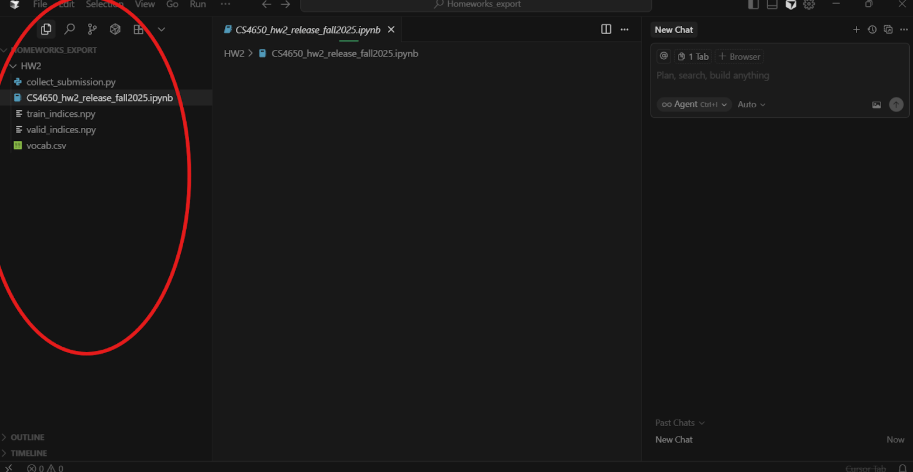Attach an image to the chat
The height and width of the screenshot is (472, 913).
coord(876,105)
